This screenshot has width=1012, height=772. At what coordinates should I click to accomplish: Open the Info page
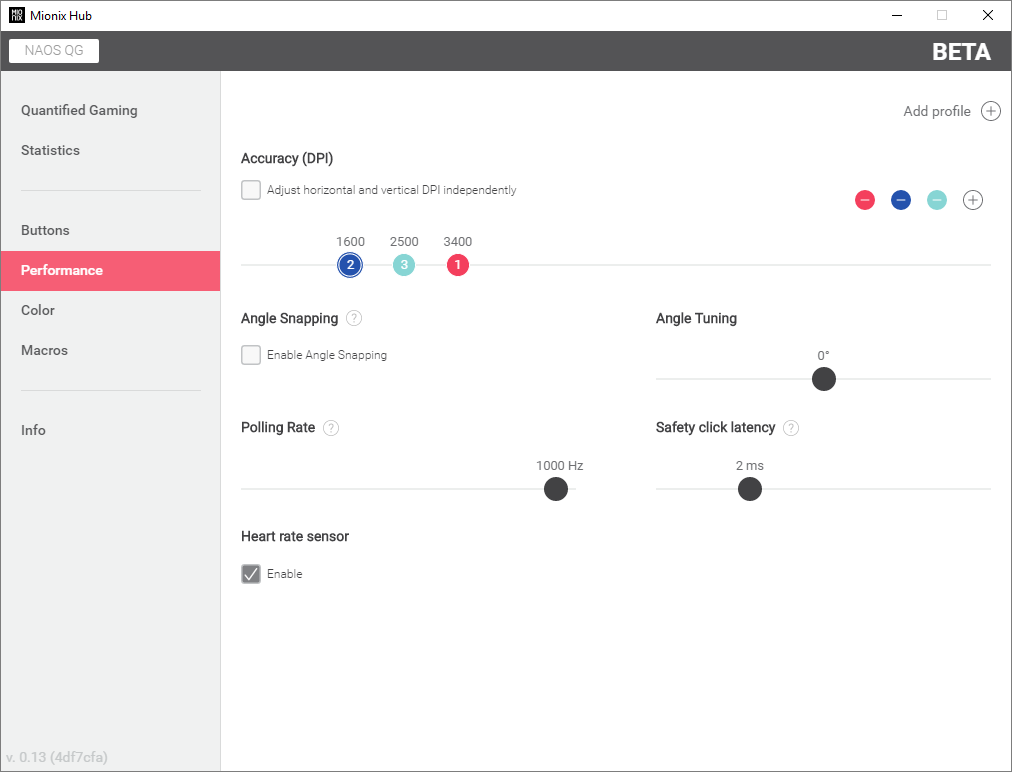coord(33,431)
